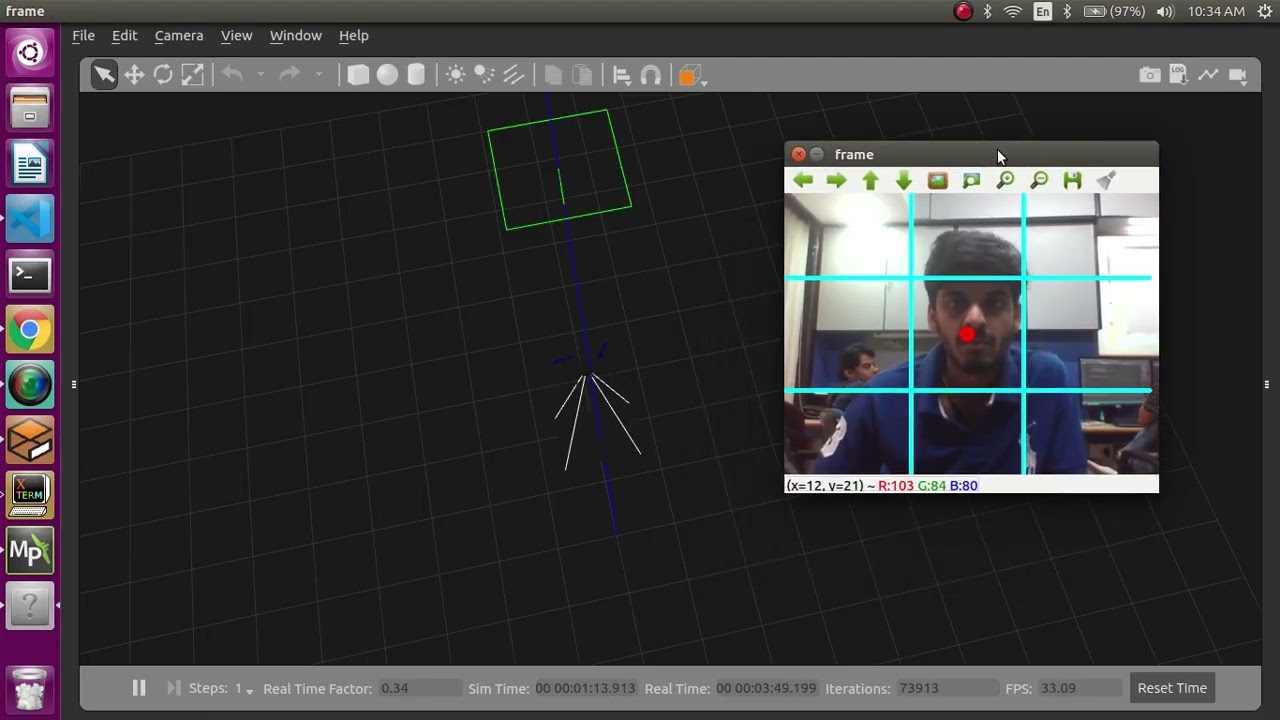
Task: Toggle the snap magnet tool
Action: pos(650,75)
